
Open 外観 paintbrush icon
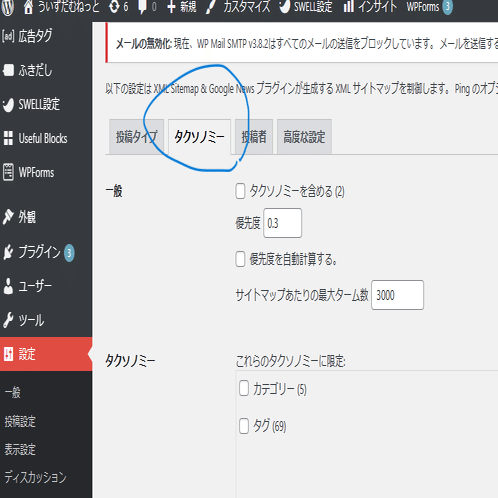click(8, 217)
